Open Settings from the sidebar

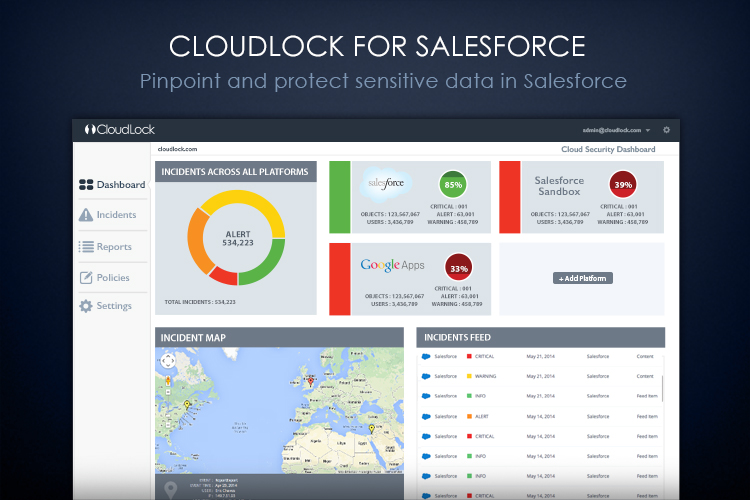[x=105, y=306]
